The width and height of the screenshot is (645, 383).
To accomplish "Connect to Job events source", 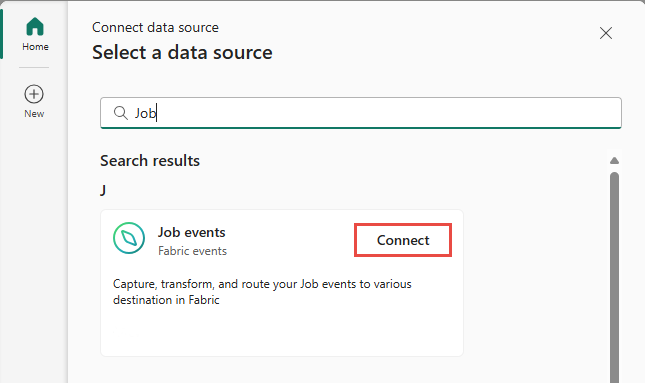I will (403, 240).
